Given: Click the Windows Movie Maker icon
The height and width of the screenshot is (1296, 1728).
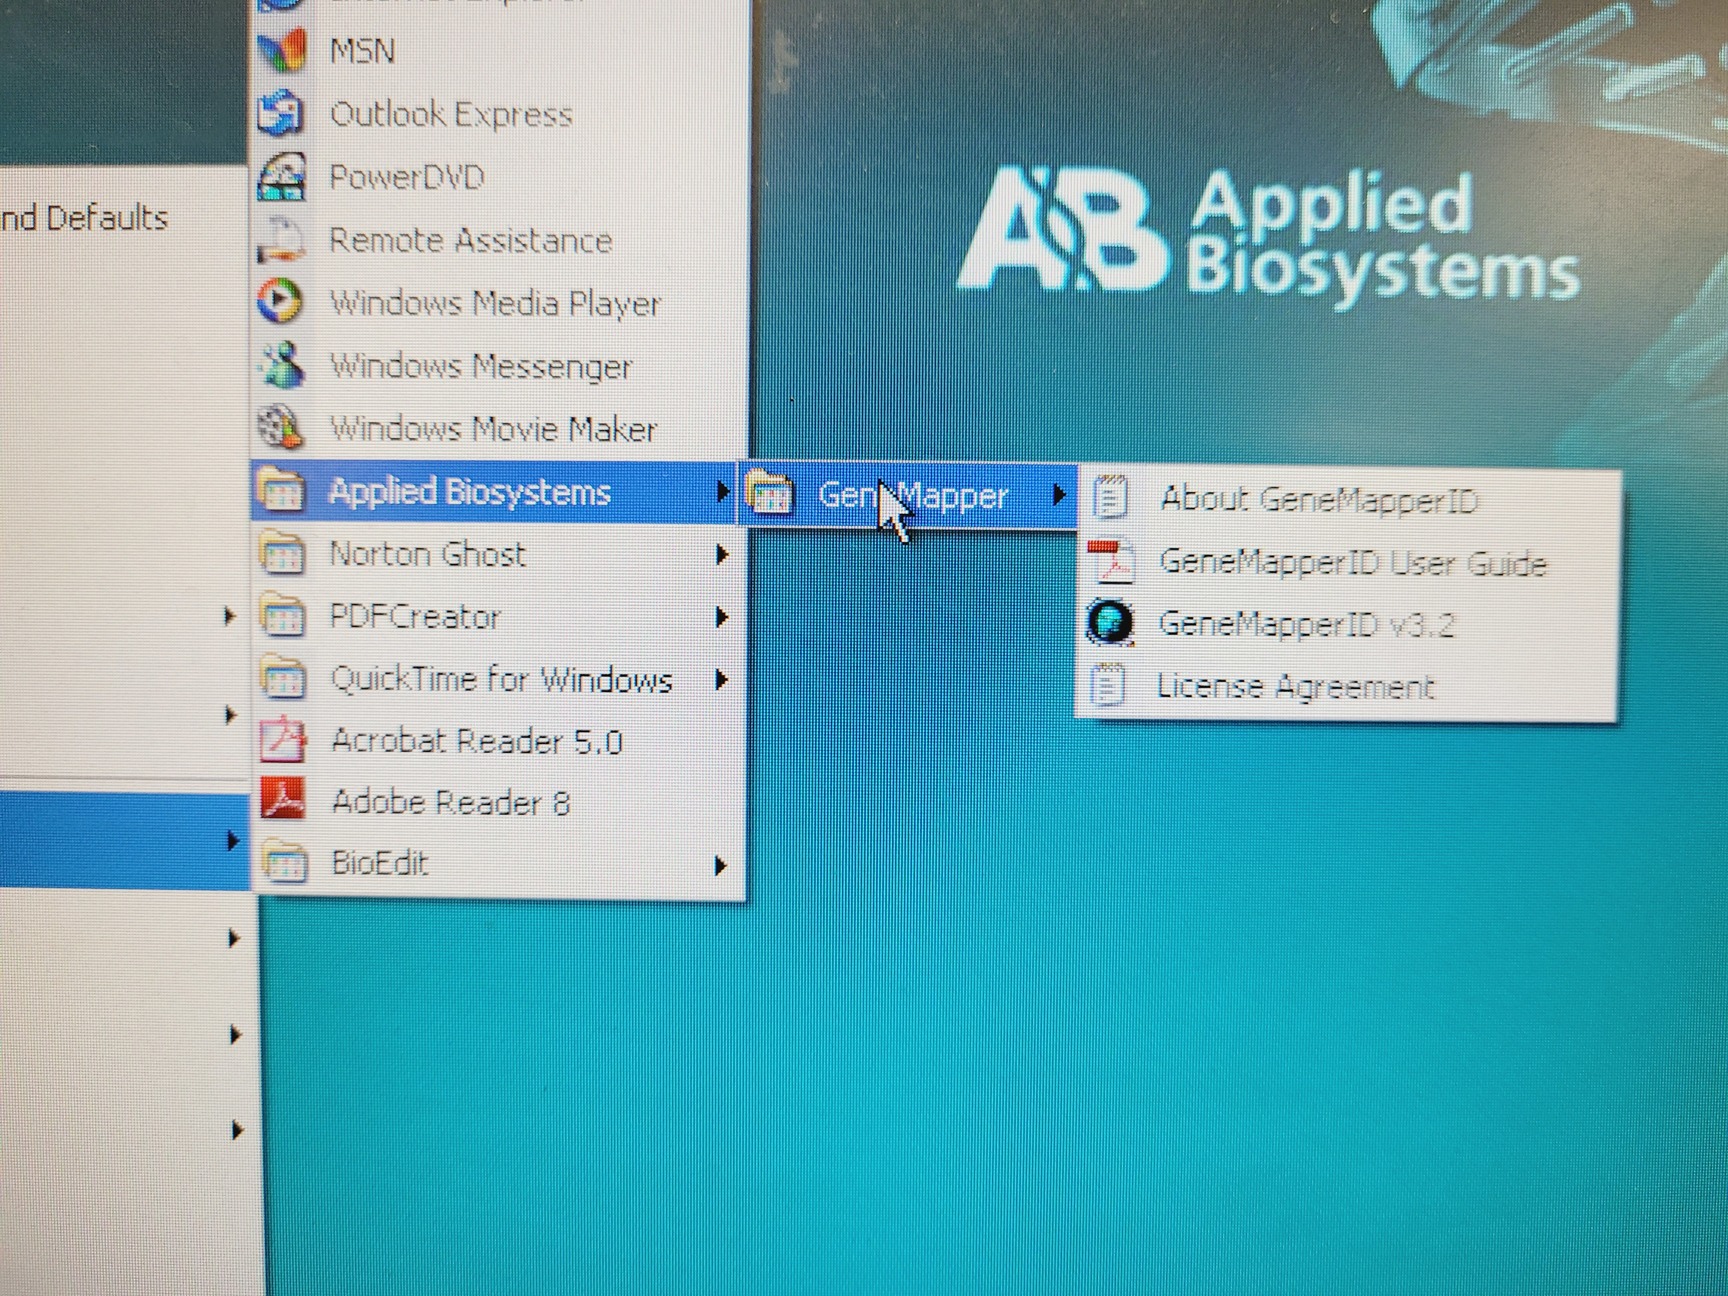Looking at the screenshot, I should point(281,428).
